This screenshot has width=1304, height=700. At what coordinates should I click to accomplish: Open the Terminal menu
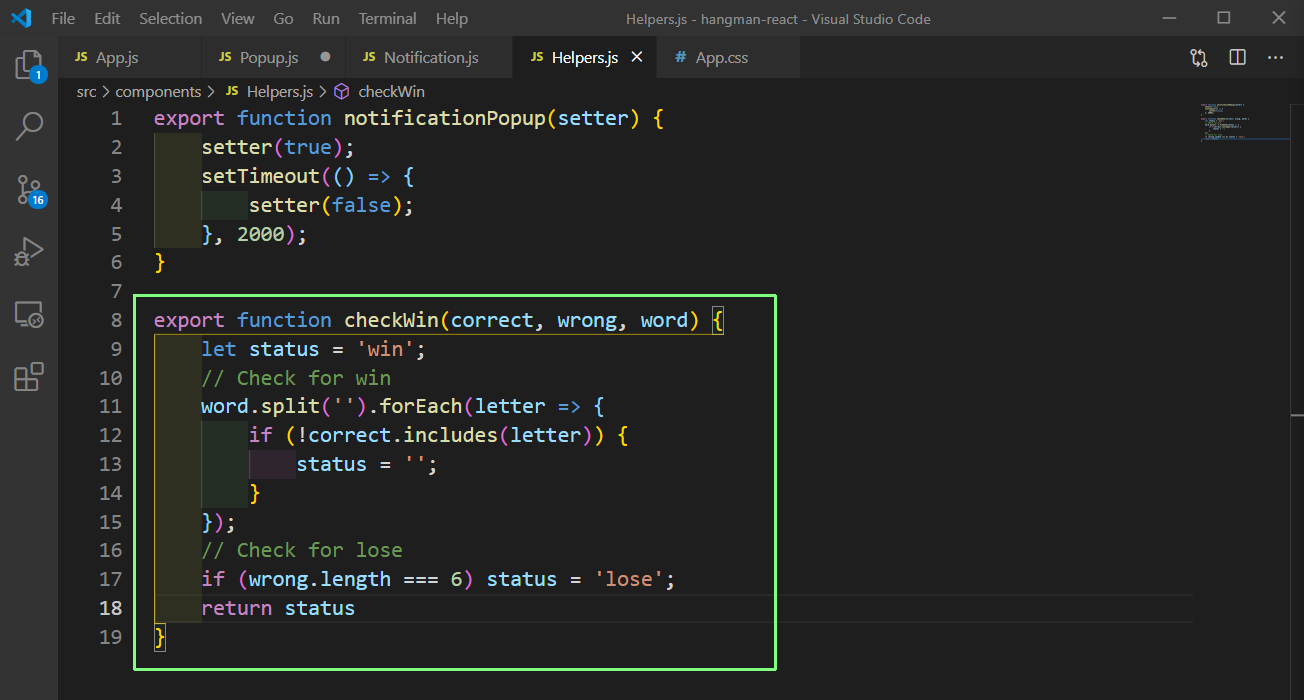(388, 19)
